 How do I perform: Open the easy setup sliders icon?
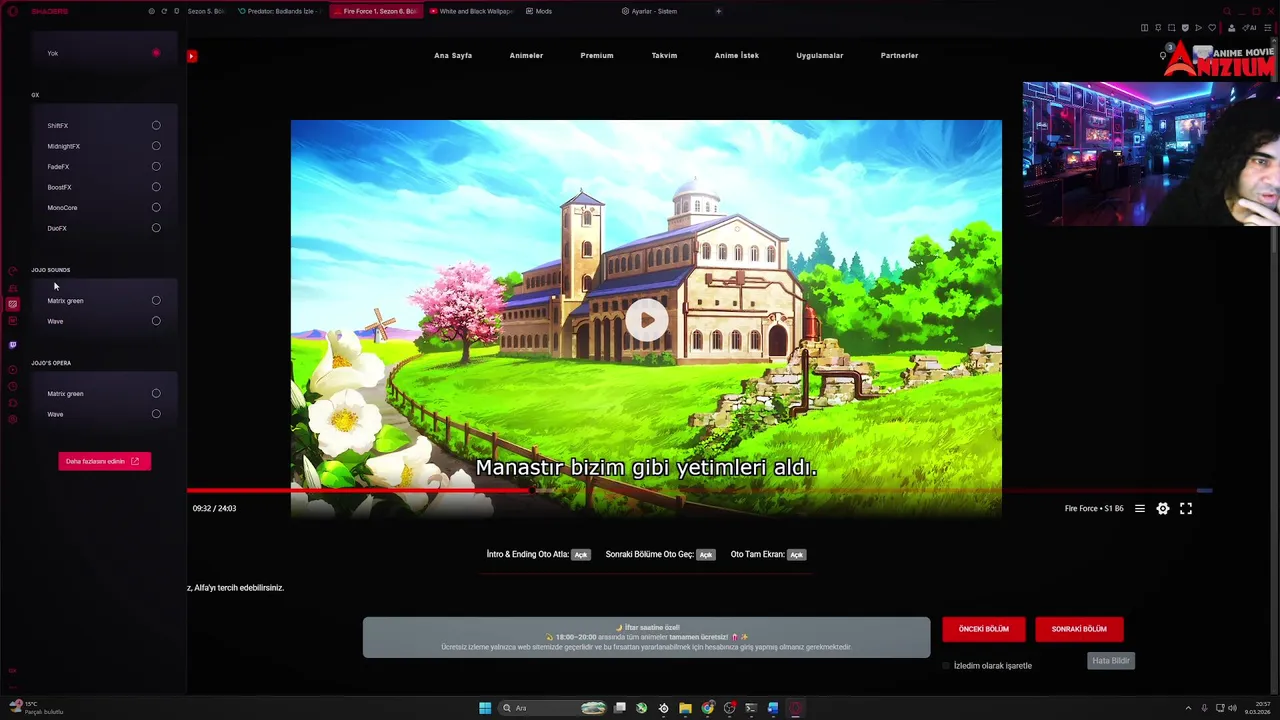coord(1268,28)
